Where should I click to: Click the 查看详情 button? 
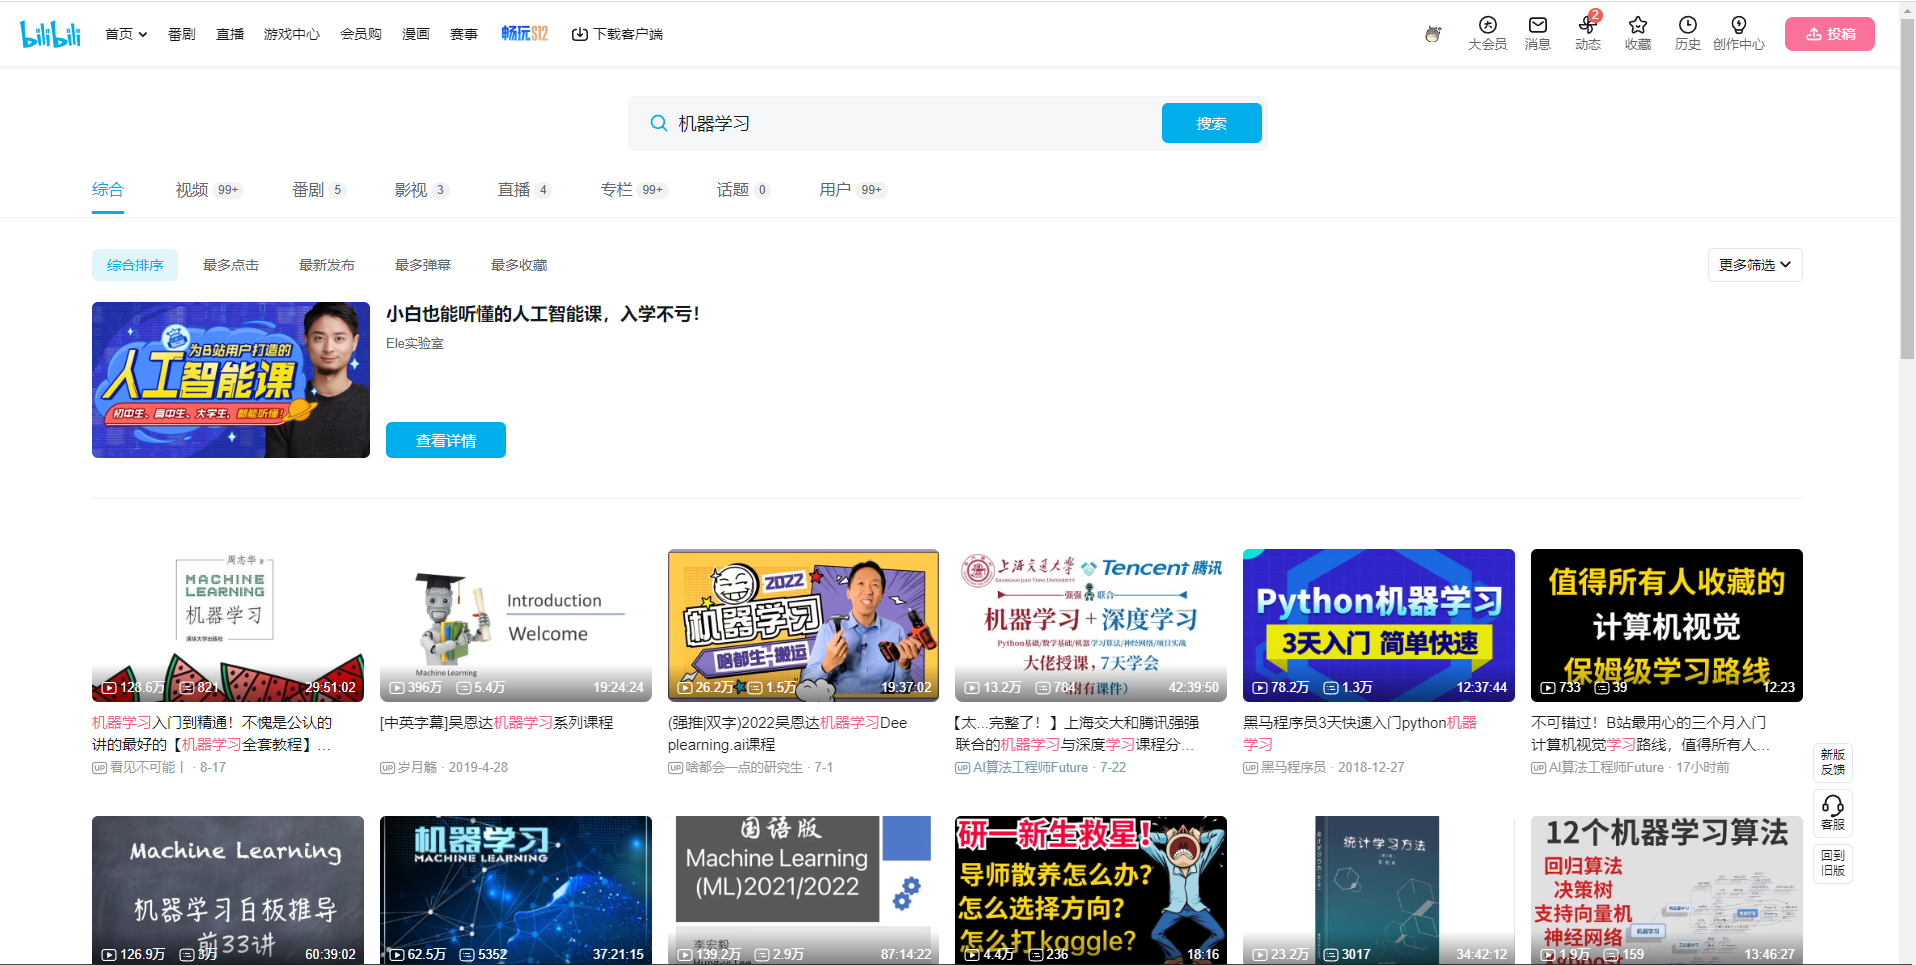tap(446, 440)
